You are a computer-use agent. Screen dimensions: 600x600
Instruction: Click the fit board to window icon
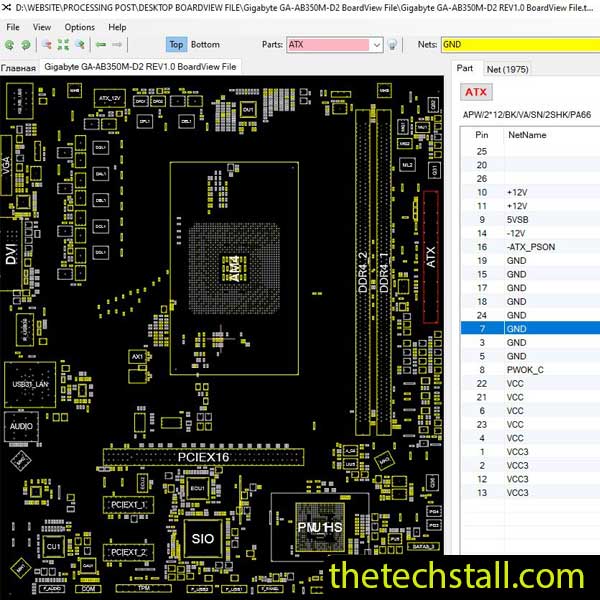[x=63, y=45]
